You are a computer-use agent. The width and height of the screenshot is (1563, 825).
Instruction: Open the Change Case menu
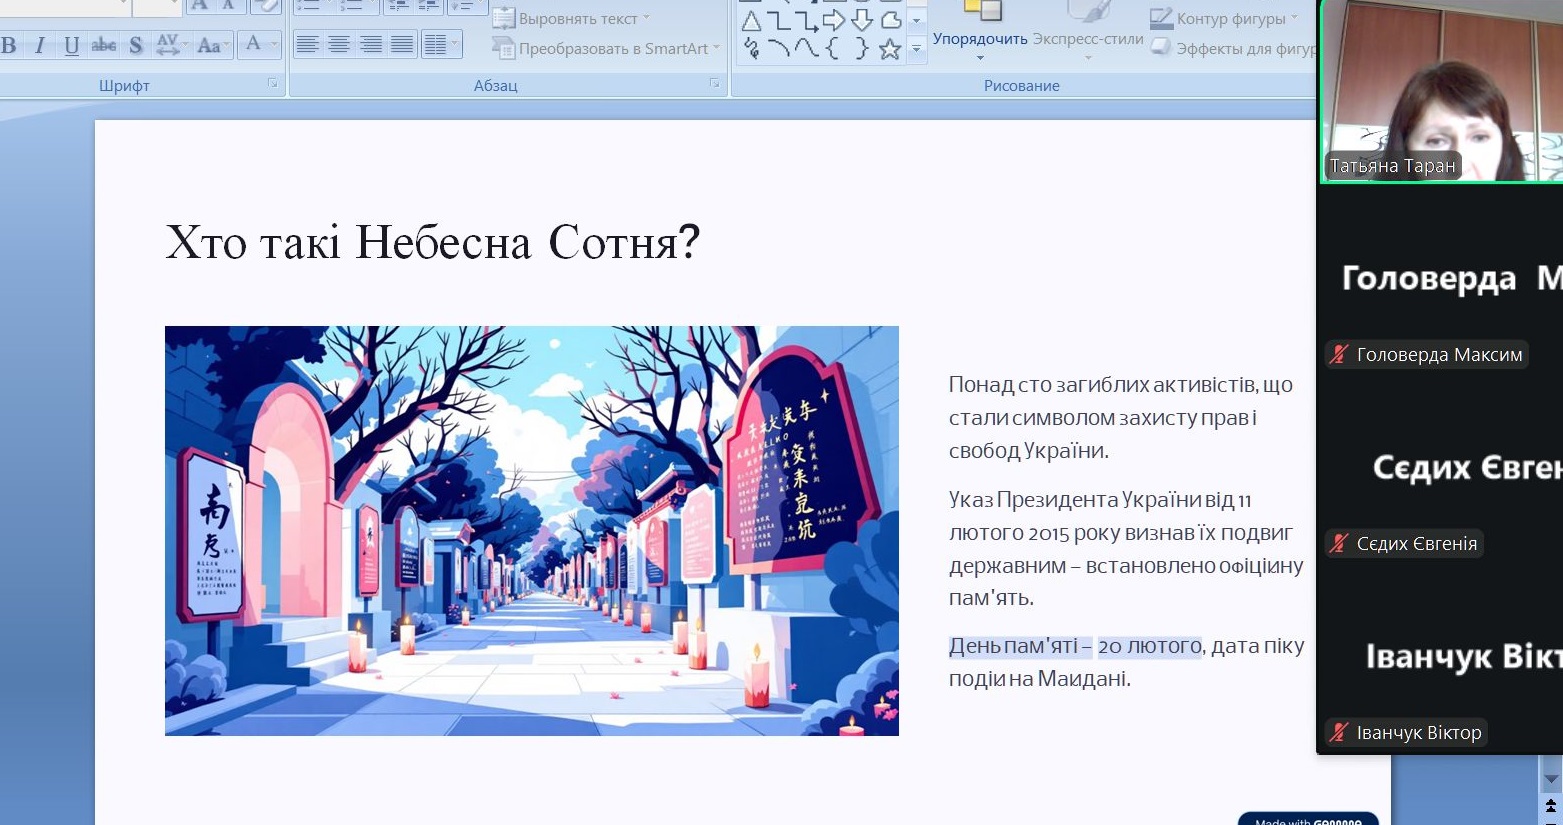coord(212,45)
